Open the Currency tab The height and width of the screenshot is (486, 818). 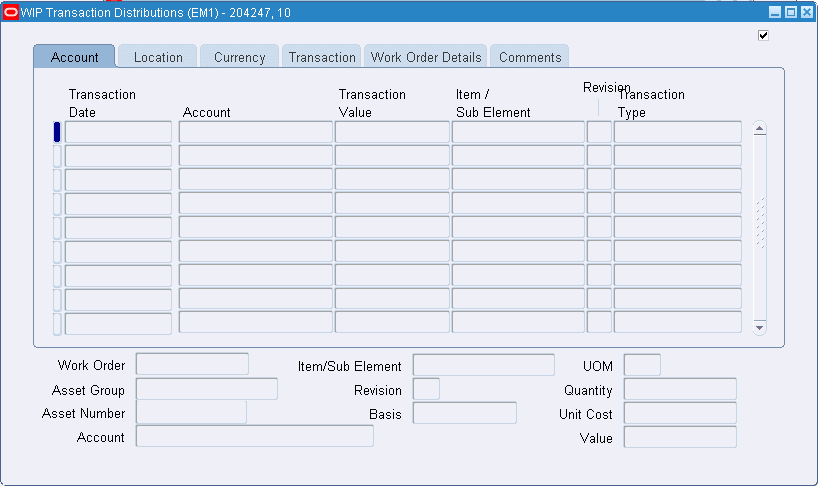click(x=239, y=57)
